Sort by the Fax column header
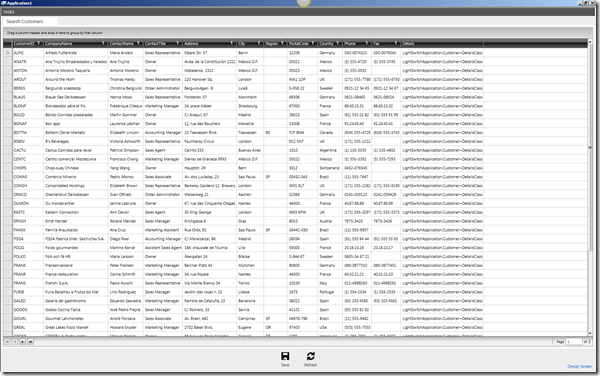 pos(377,44)
